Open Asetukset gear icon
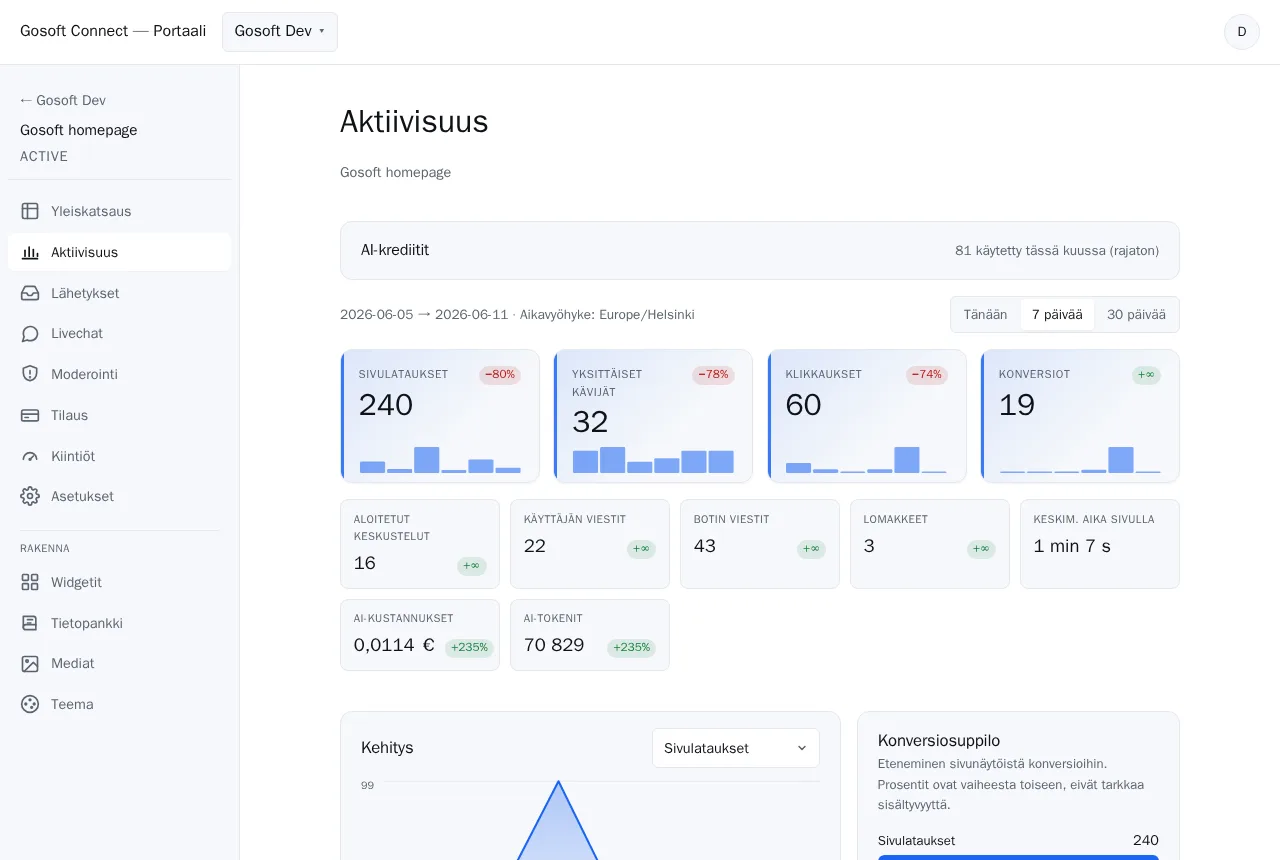Viewport: 1280px width, 860px height. [30, 496]
